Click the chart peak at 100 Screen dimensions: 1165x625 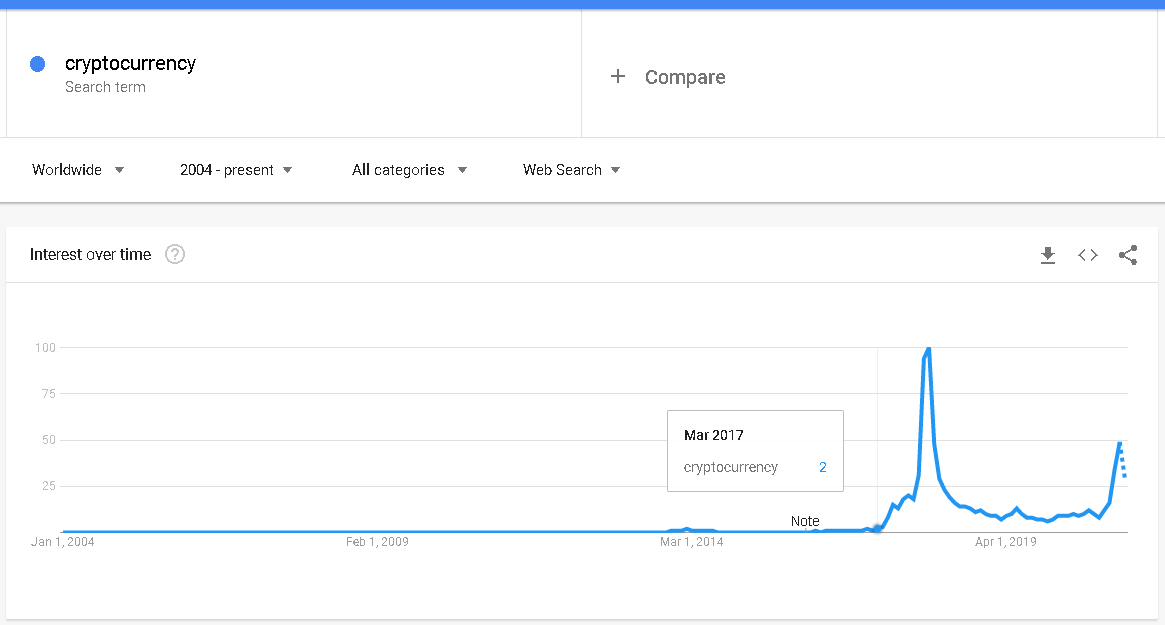[929, 348]
